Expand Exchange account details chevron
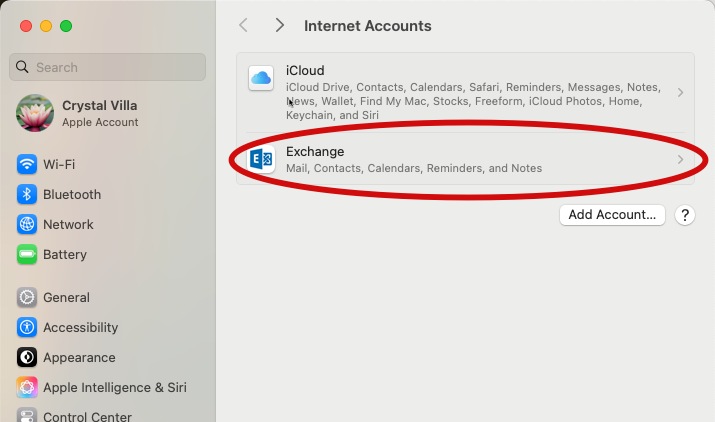The height and width of the screenshot is (422, 715). 680,160
